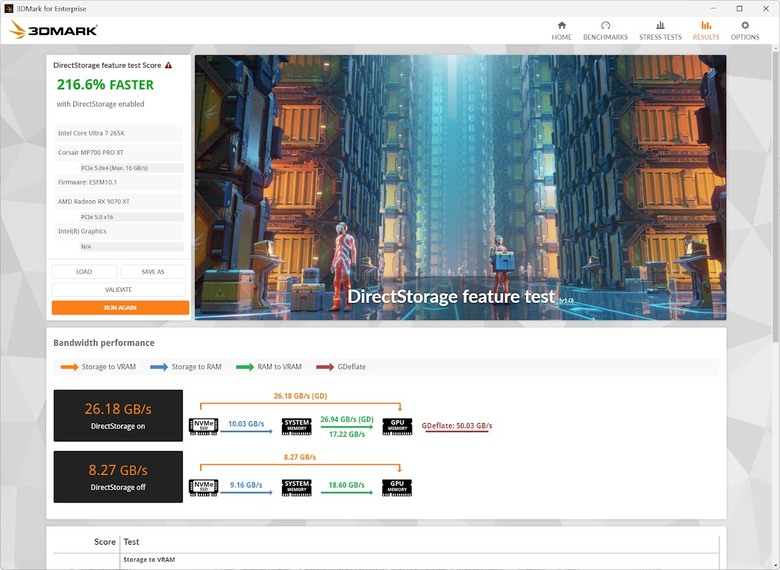The height and width of the screenshot is (570, 780).
Task: Click NVMe SSD icon in DirectStorage off row
Action: coord(203,487)
